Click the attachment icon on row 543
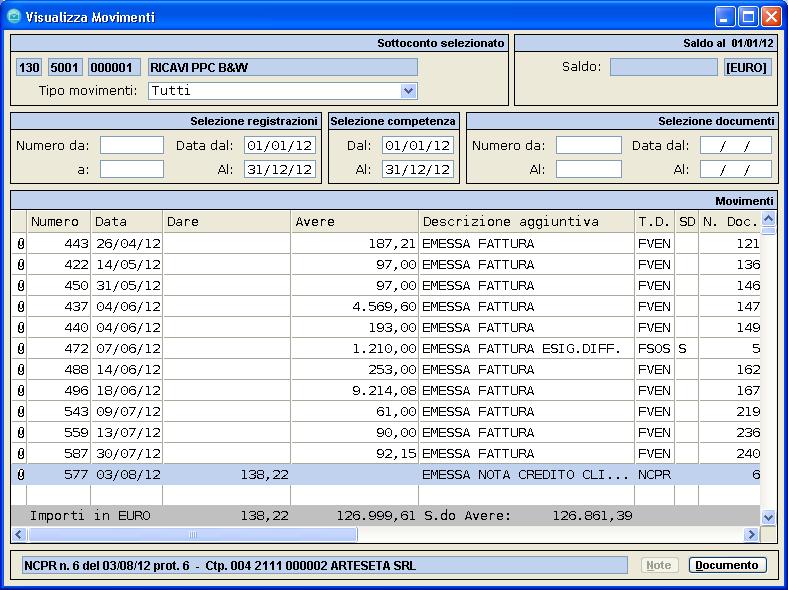Viewport: 788px width, 590px height. (21, 412)
